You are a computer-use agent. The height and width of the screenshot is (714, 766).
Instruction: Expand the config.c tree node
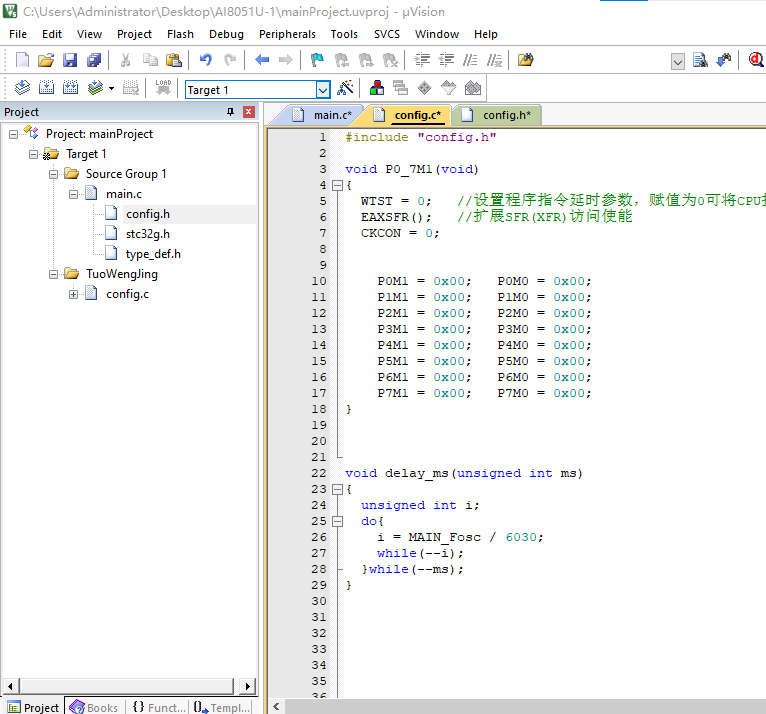click(73, 294)
